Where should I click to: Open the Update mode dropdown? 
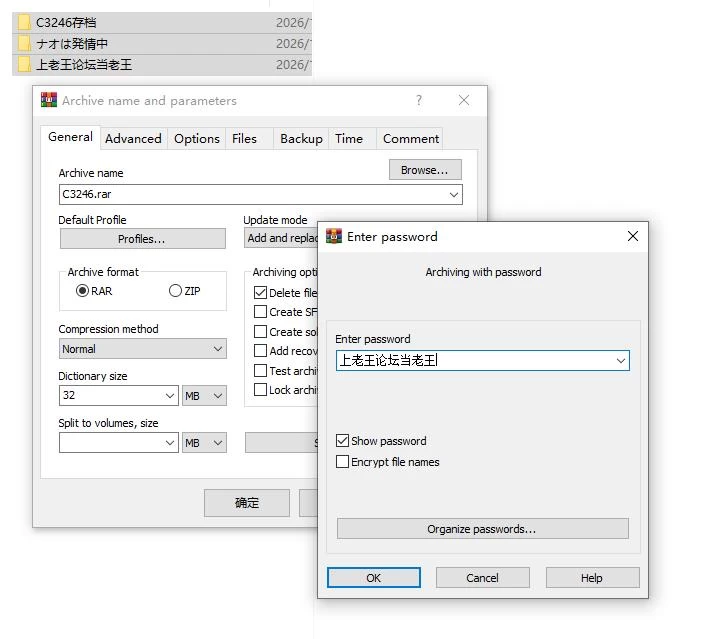coord(281,238)
